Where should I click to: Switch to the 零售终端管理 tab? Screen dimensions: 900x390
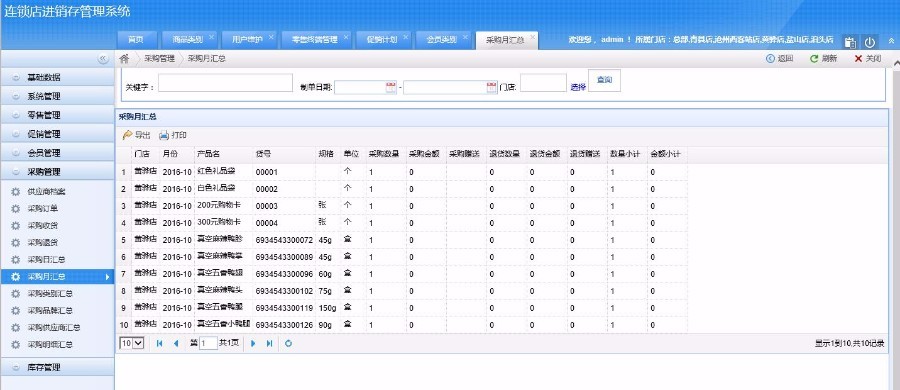pyautogui.click(x=315, y=40)
